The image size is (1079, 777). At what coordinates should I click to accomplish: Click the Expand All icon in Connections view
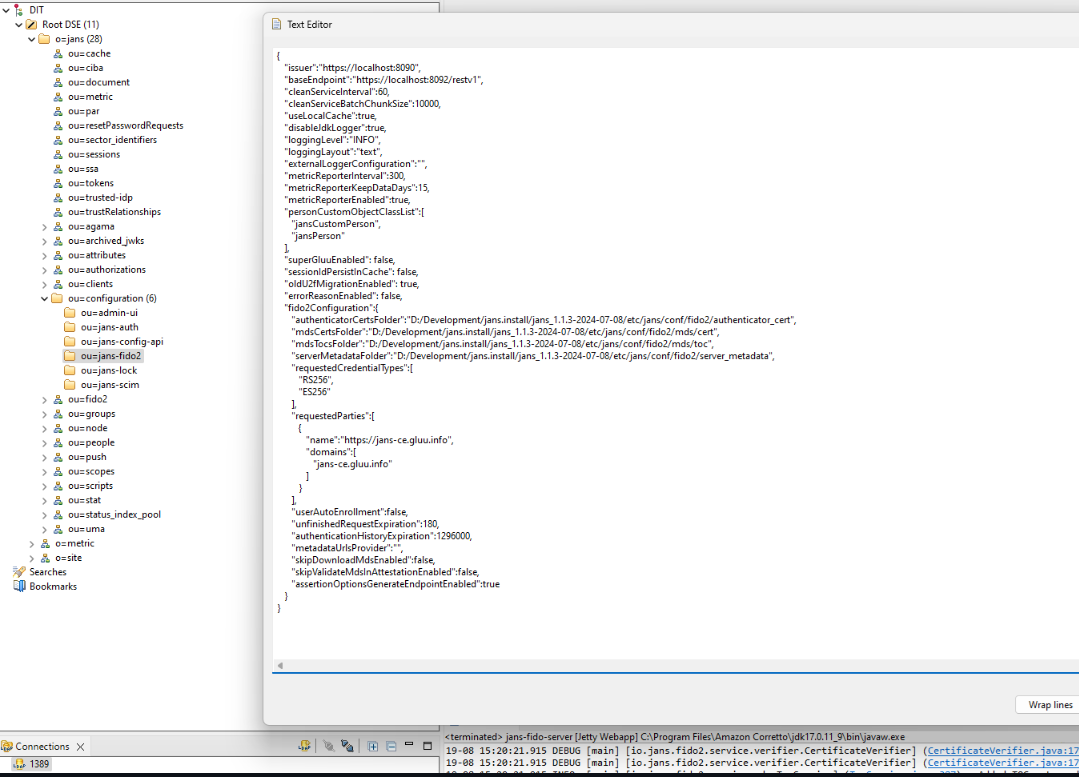(373, 746)
